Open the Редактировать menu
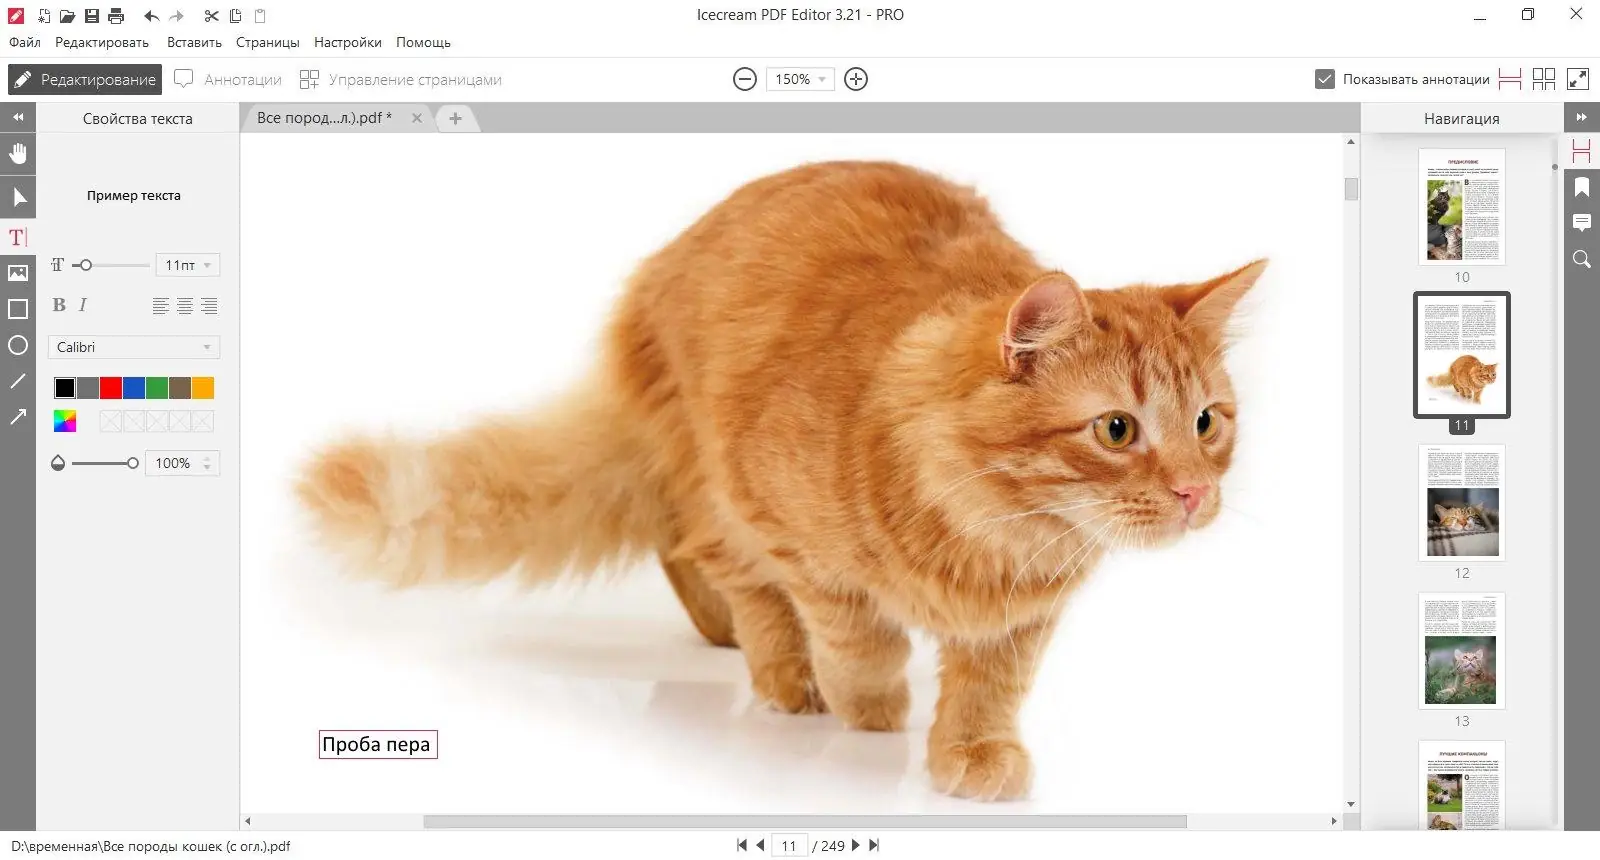The width and height of the screenshot is (1600, 860). 102,42
